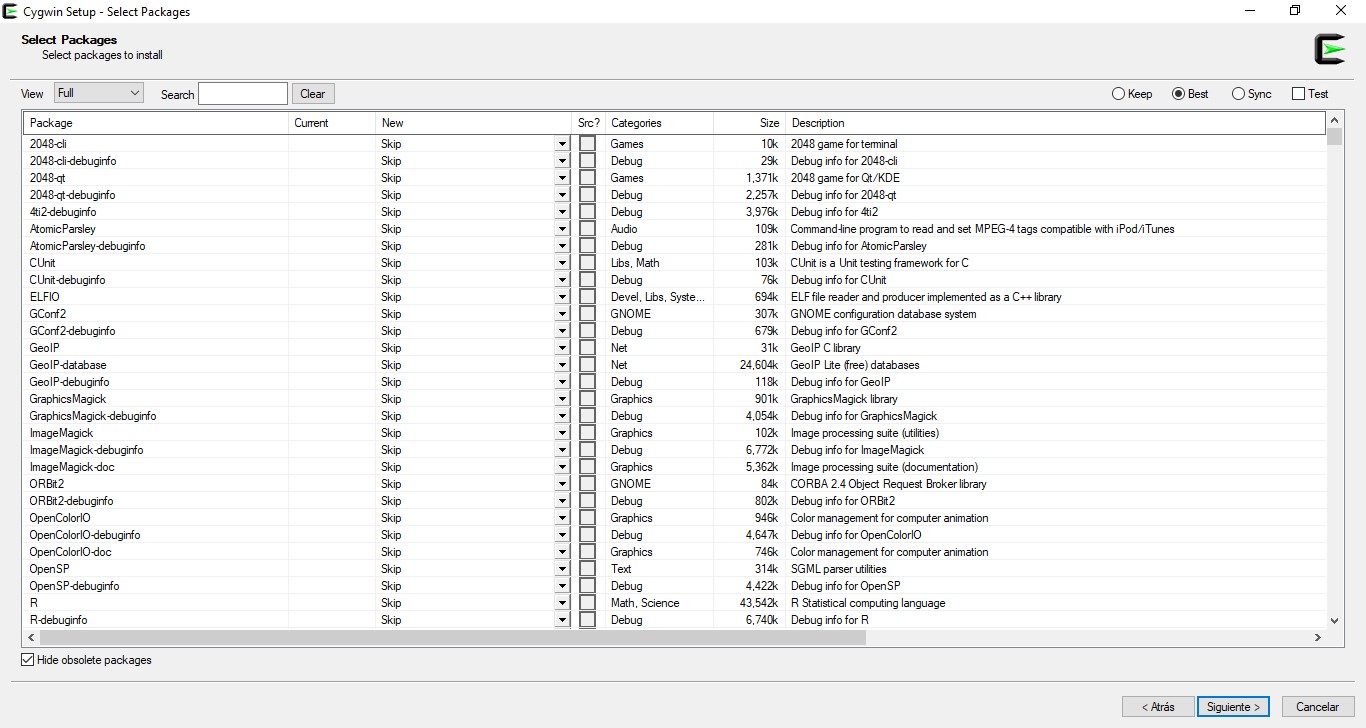Check the Src checkbox for ImageMagick
Image resolution: width=1366 pixels, height=728 pixels.
(x=587, y=433)
